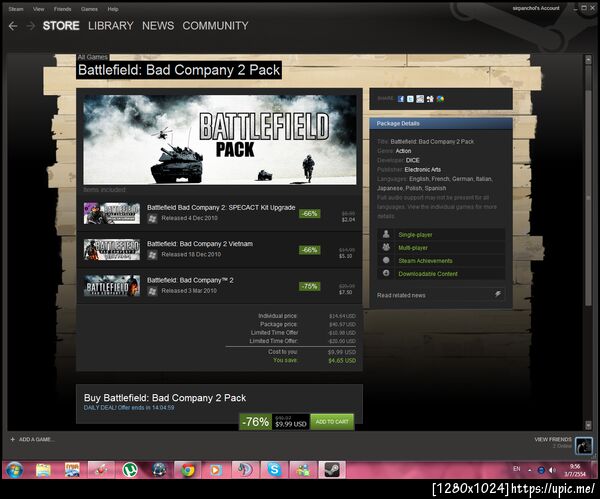Open the Windows Start menu
Image resolution: width=600 pixels, height=499 pixels.
15,470
